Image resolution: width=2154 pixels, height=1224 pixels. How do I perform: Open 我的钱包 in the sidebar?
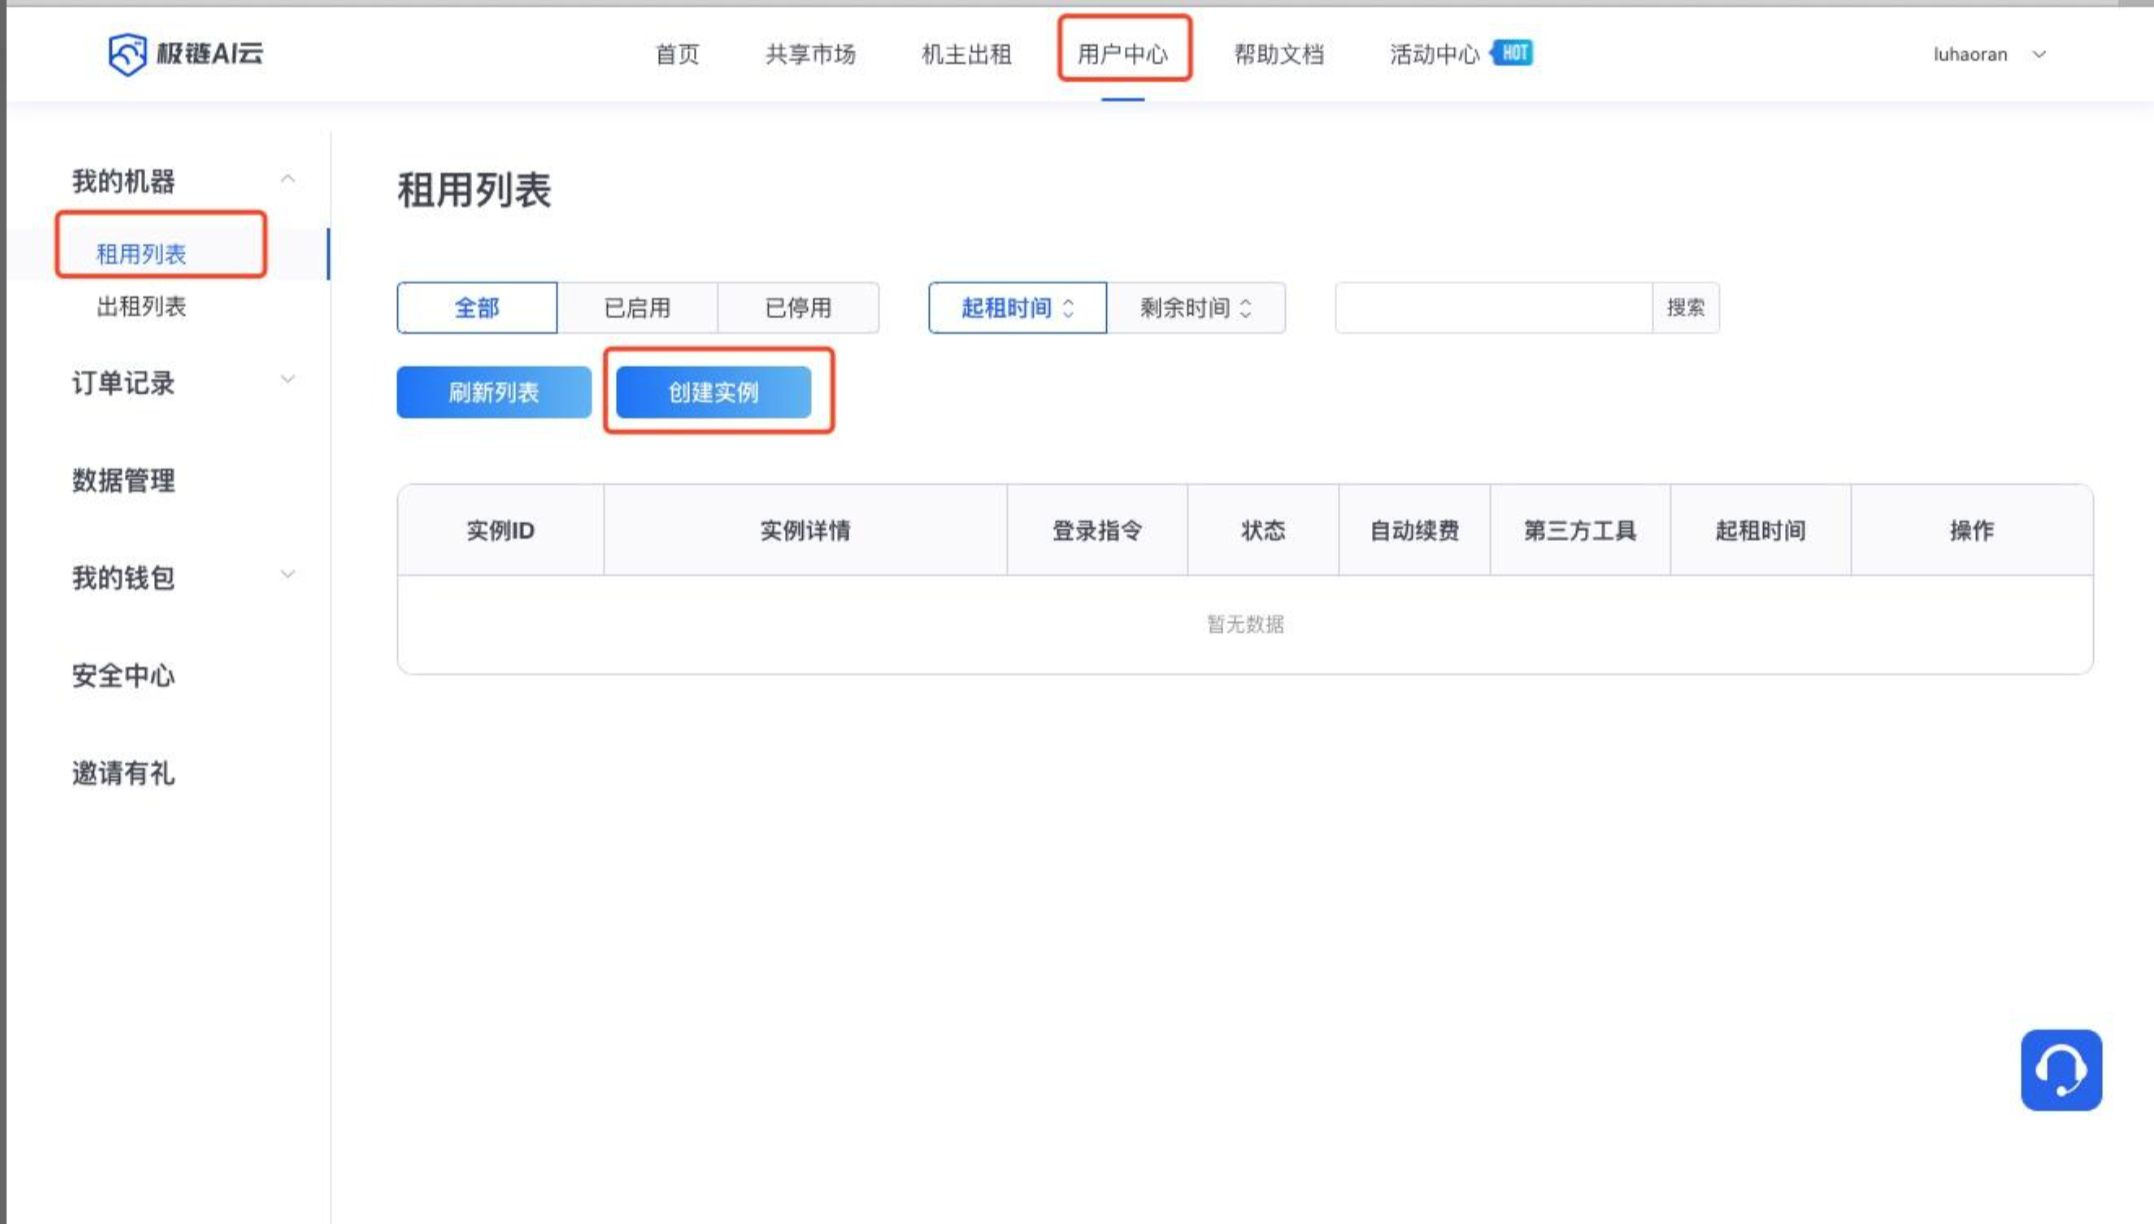(123, 578)
